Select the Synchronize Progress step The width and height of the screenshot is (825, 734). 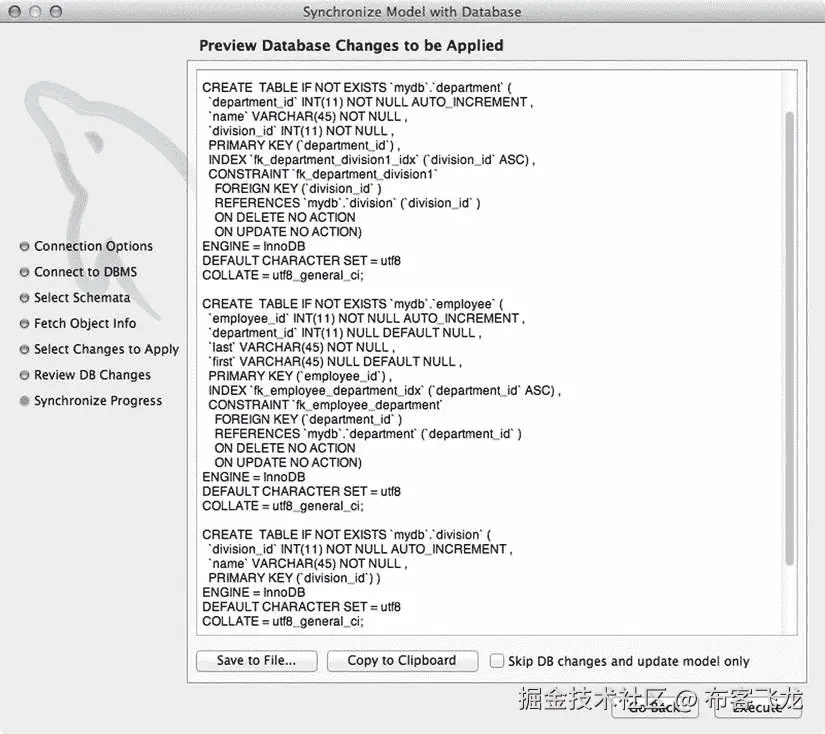98,401
